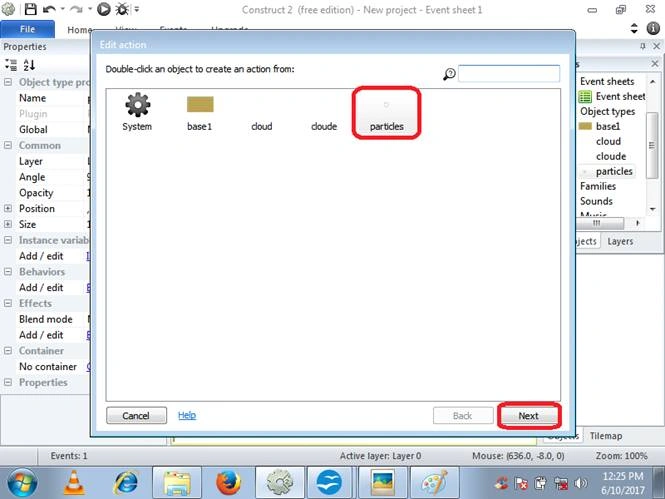Open quick access toolbar dropdown arrow
665x499 pixels.
tap(137, 9)
